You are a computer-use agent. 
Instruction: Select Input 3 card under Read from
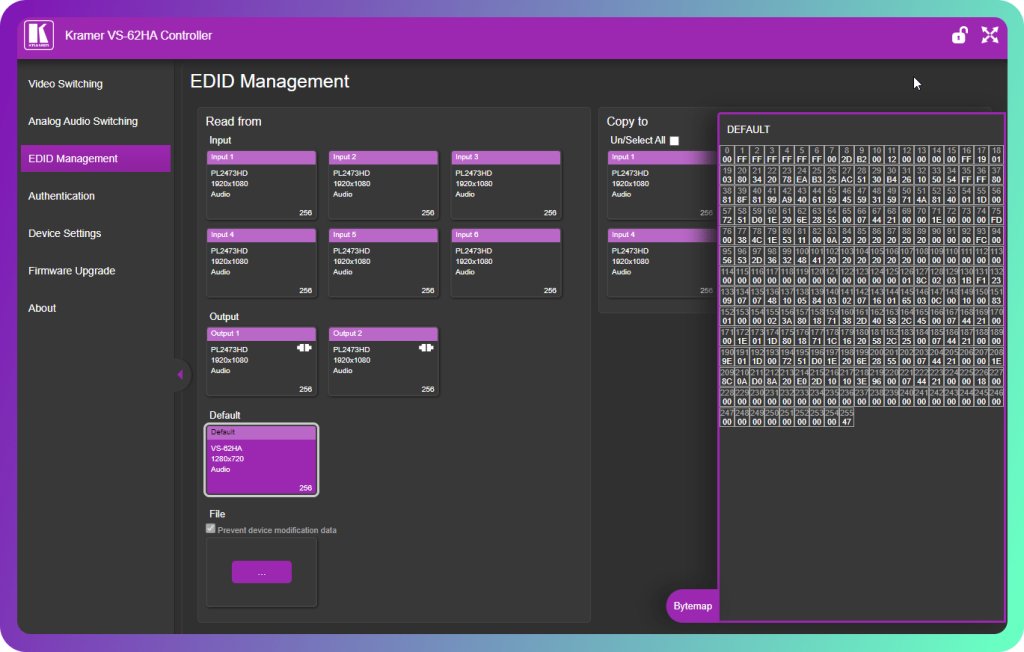pyautogui.click(x=505, y=185)
